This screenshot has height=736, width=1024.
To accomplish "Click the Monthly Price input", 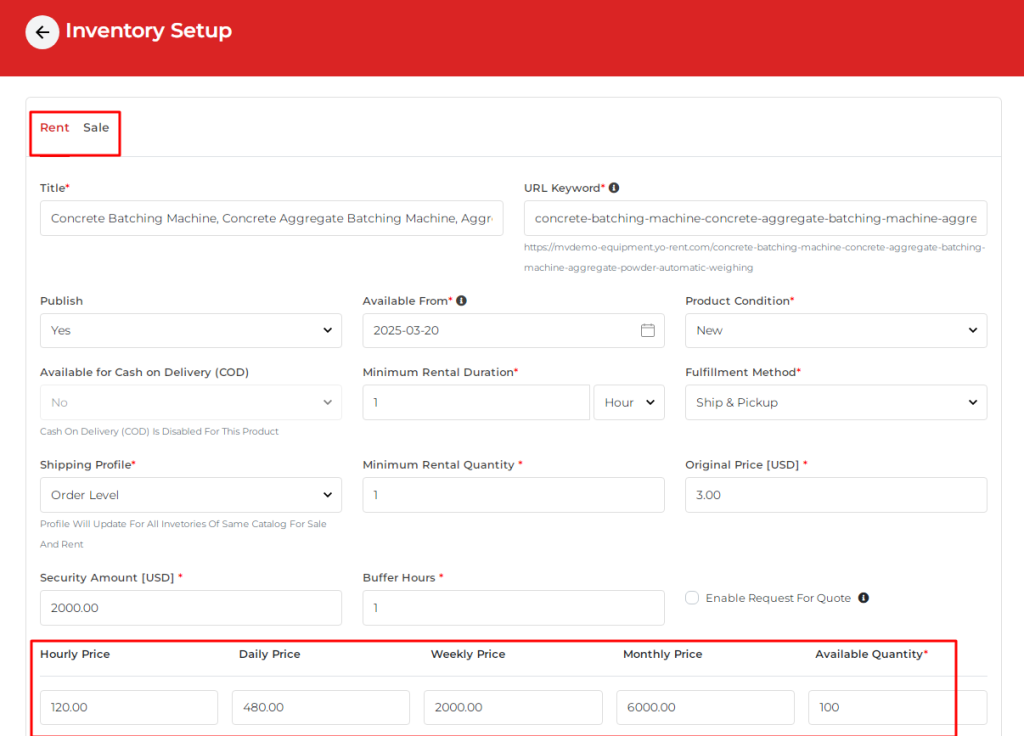I will click(x=705, y=707).
